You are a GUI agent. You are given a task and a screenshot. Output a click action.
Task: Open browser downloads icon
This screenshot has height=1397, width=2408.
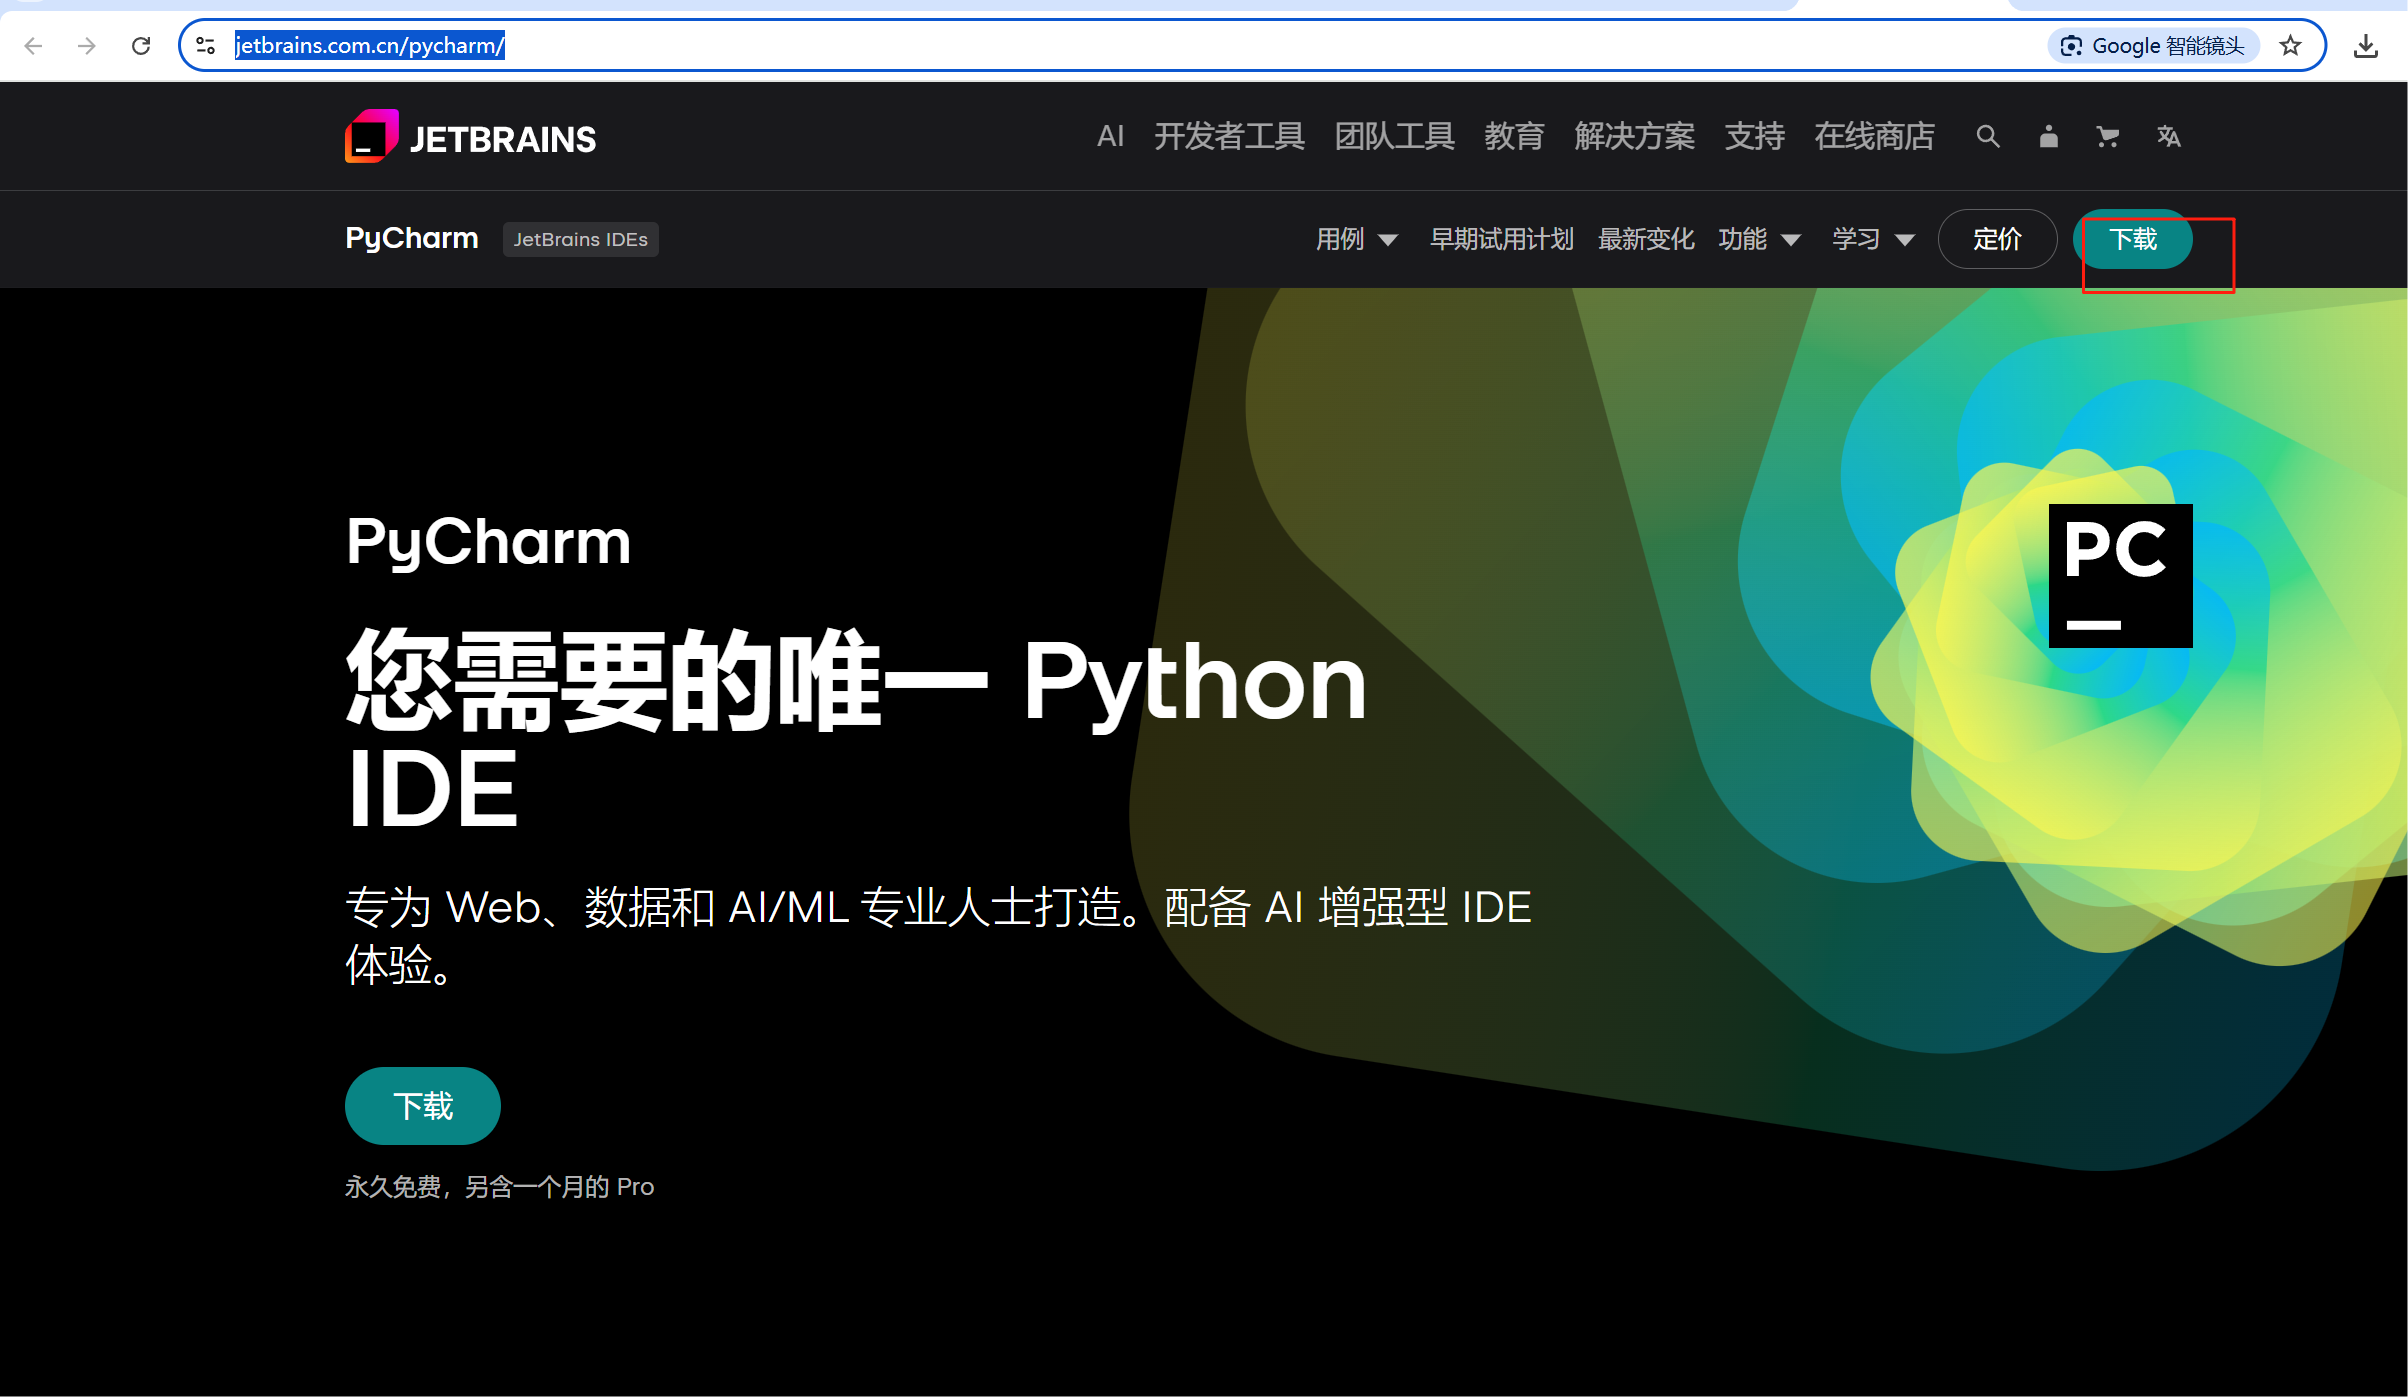tap(2365, 46)
